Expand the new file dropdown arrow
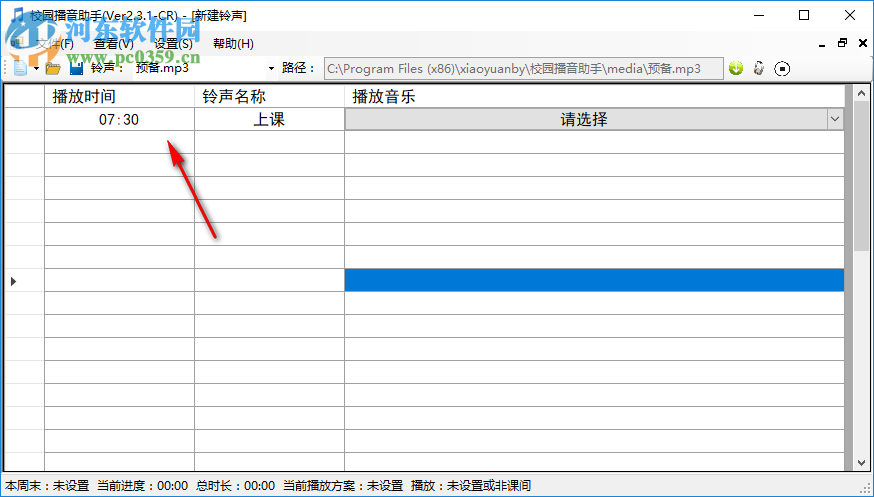 tap(36, 69)
